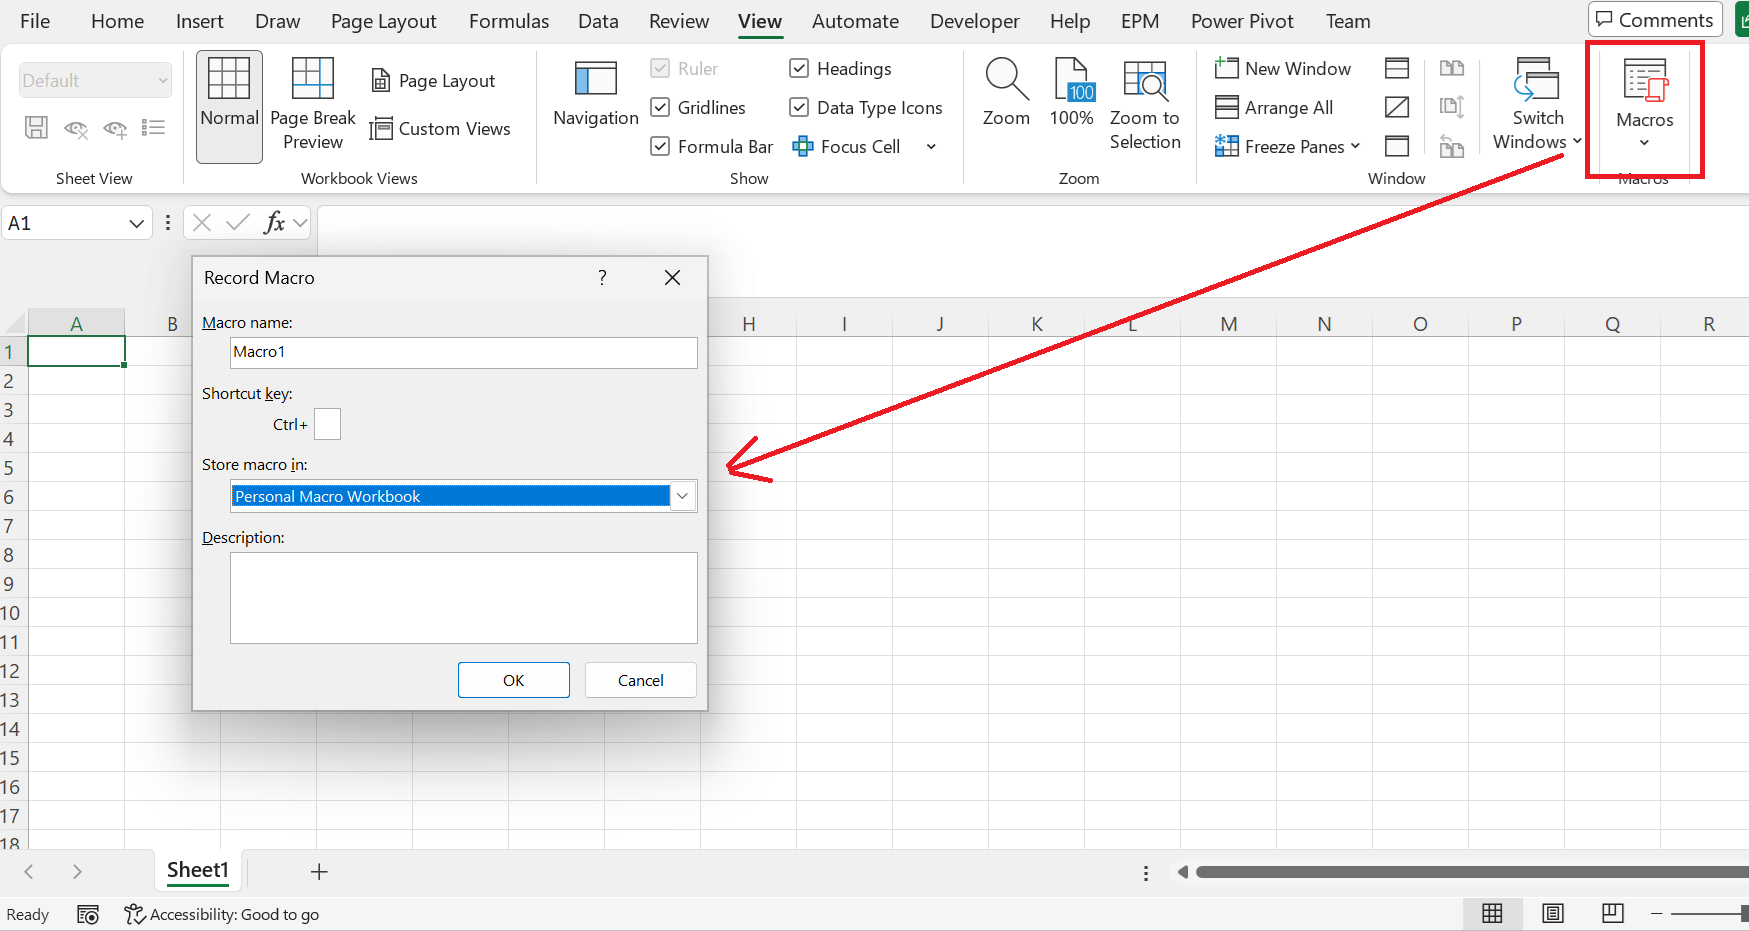The width and height of the screenshot is (1749, 931).
Task: Confirm Record Macro with OK
Action: (x=514, y=680)
